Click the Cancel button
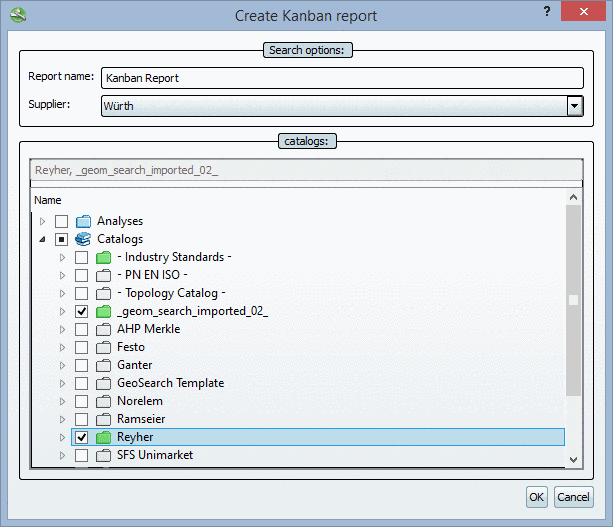 click(574, 497)
